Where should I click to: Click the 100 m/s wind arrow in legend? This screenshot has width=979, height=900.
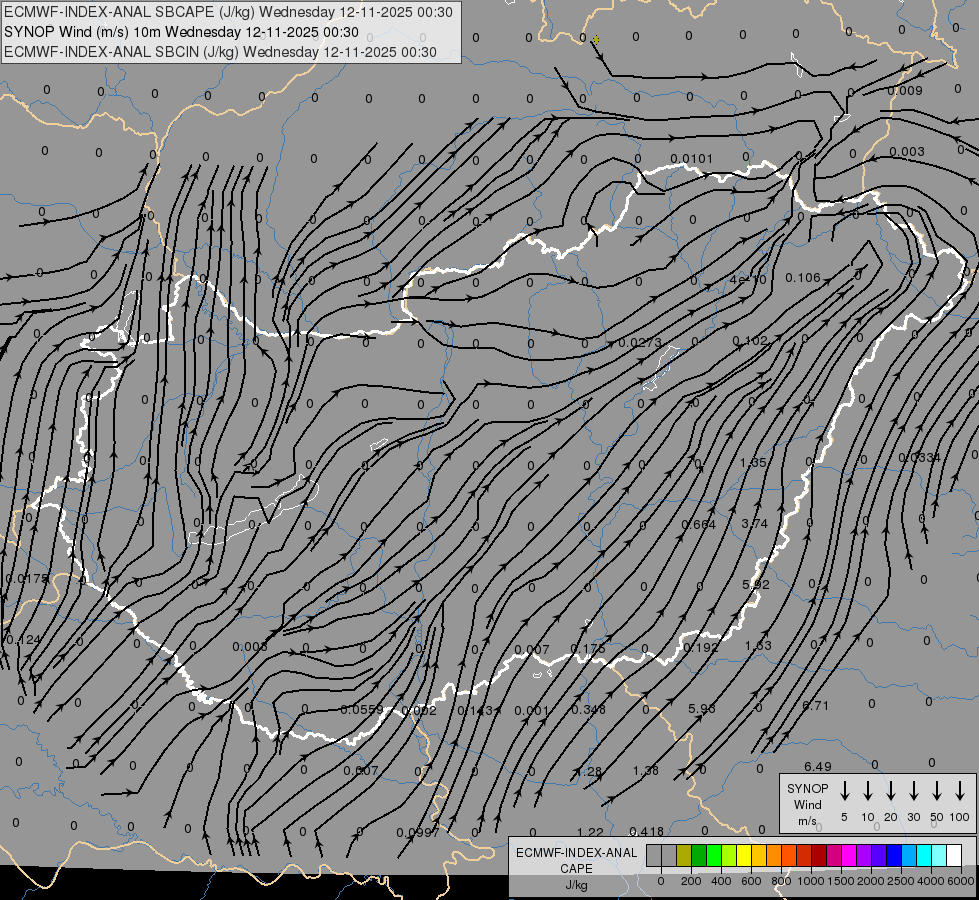[x=960, y=791]
